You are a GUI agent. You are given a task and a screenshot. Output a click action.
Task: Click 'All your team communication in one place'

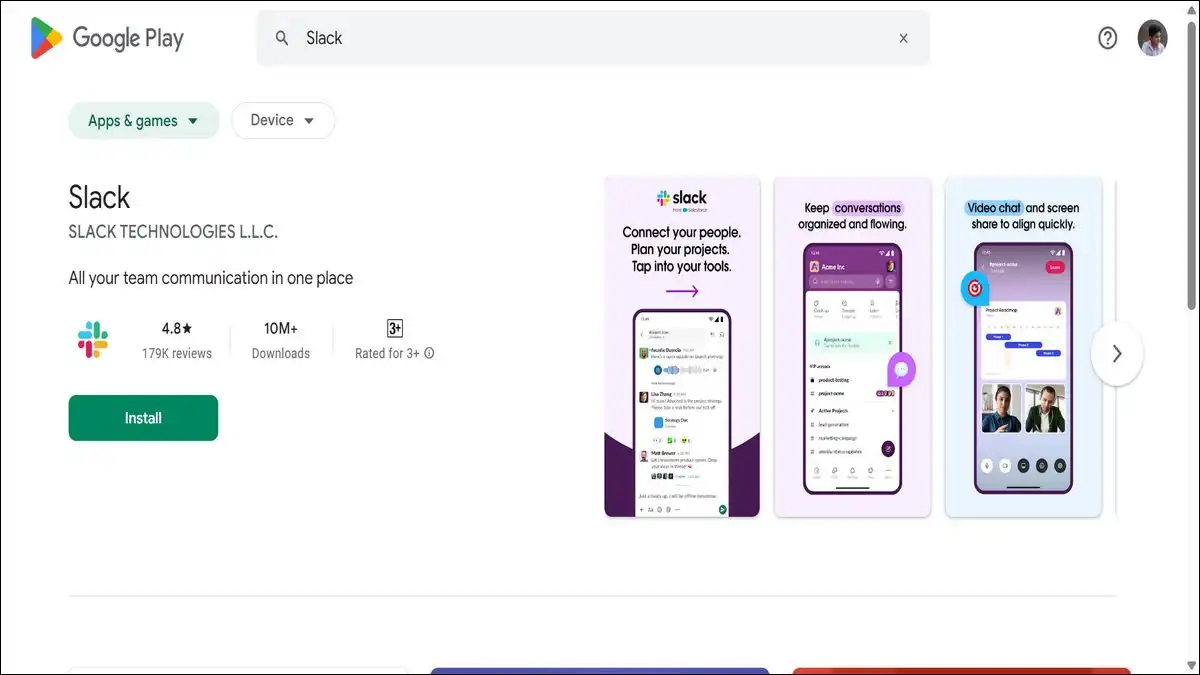tap(211, 278)
